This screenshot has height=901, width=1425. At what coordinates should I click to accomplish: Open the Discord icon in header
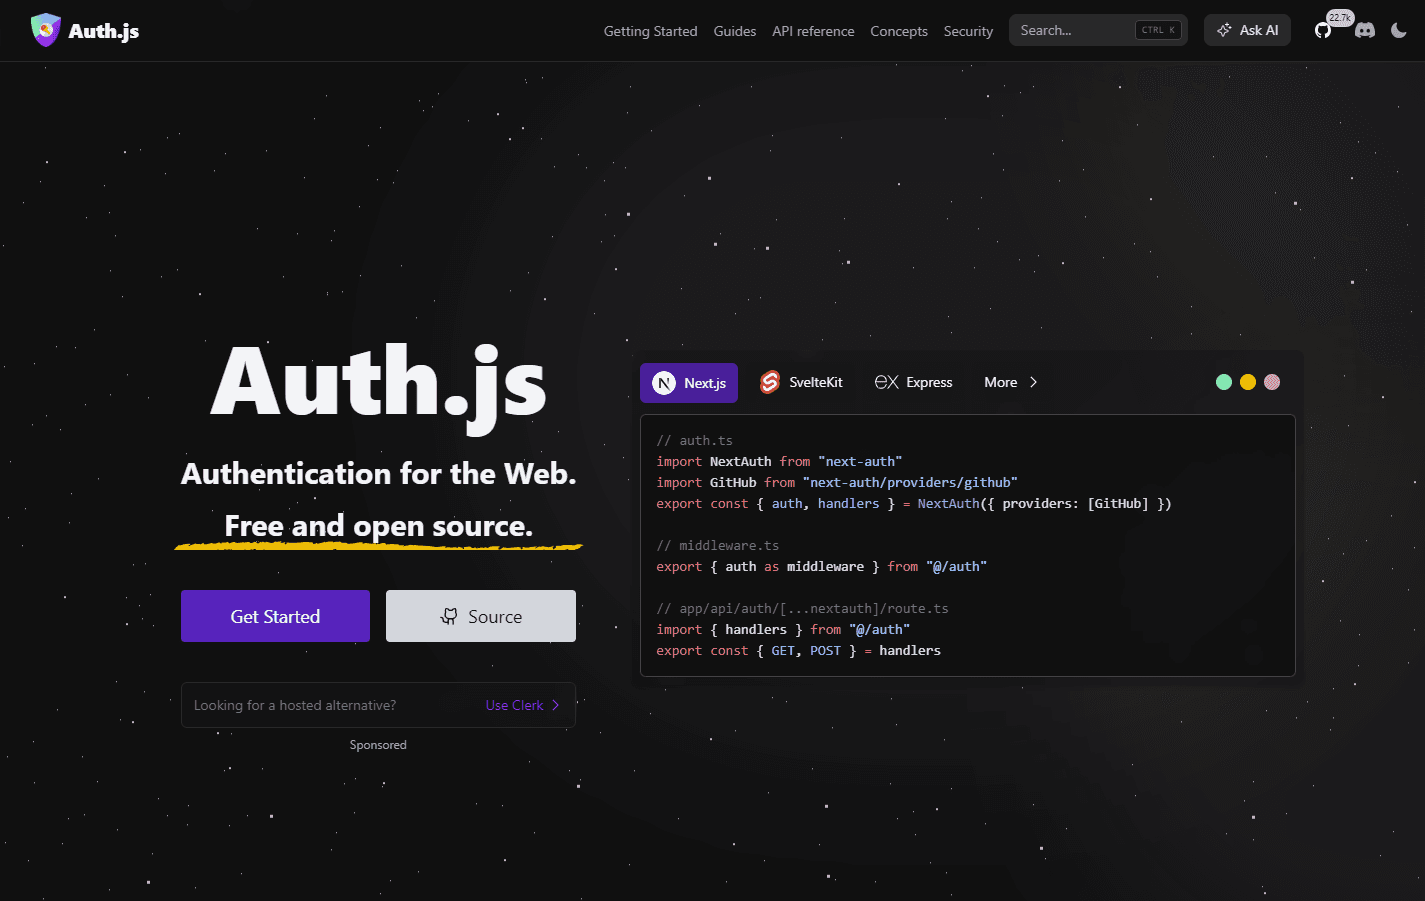pyautogui.click(x=1365, y=31)
